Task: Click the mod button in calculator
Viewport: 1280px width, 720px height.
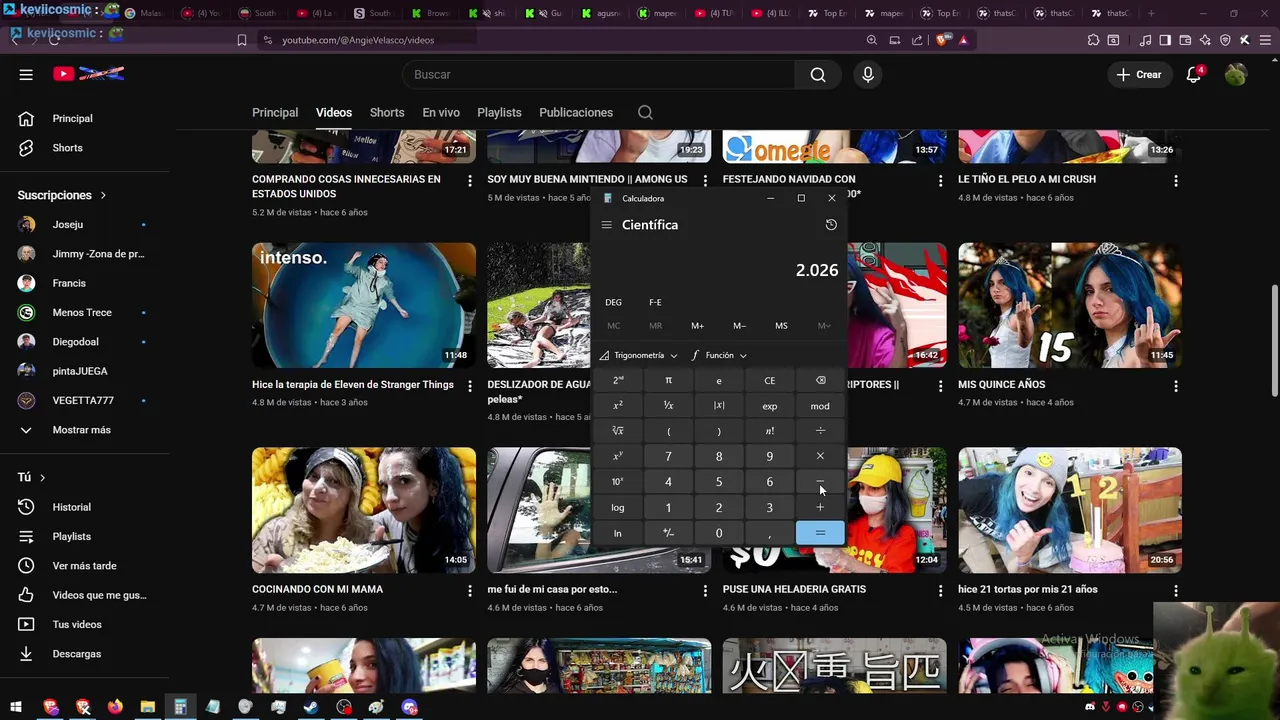Action: click(820, 406)
